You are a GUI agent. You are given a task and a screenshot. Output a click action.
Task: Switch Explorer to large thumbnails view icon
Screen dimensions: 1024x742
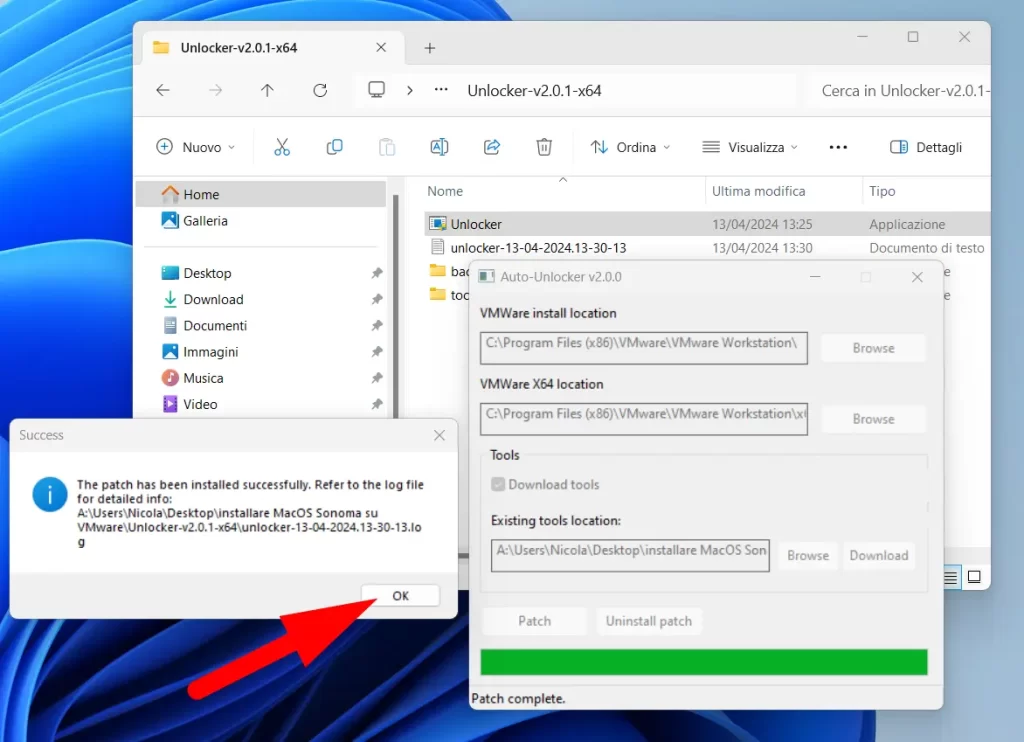point(974,577)
